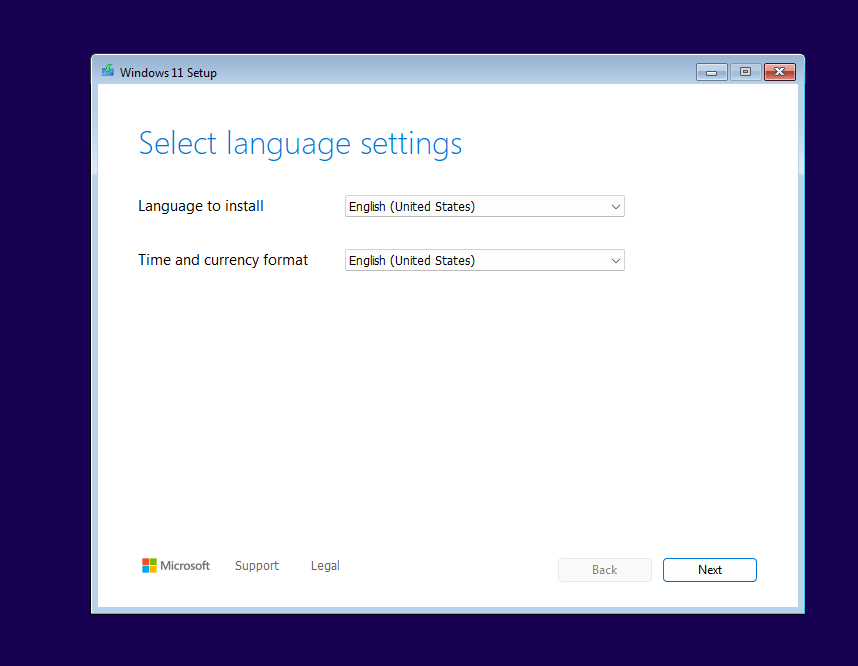The image size is (858, 666).
Task: Click the 'Select language settings' heading
Action: tap(300, 144)
